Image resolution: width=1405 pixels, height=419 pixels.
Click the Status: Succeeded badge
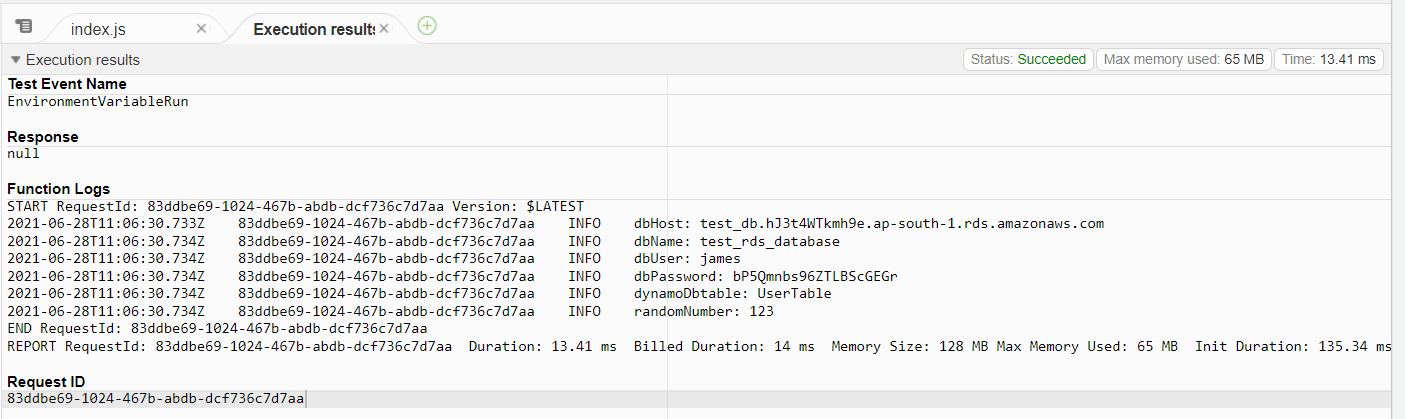[1028, 59]
